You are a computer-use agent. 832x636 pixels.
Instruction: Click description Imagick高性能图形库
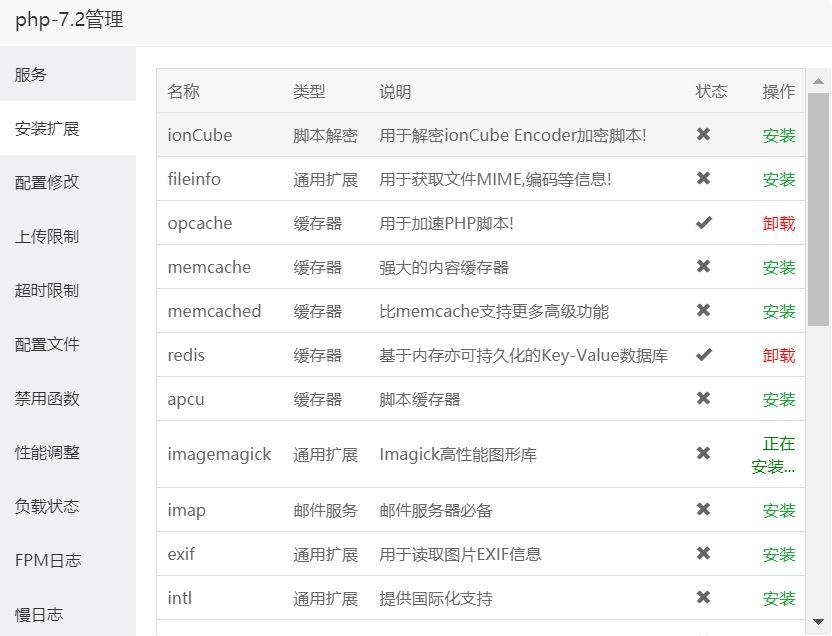tap(458, 455)
